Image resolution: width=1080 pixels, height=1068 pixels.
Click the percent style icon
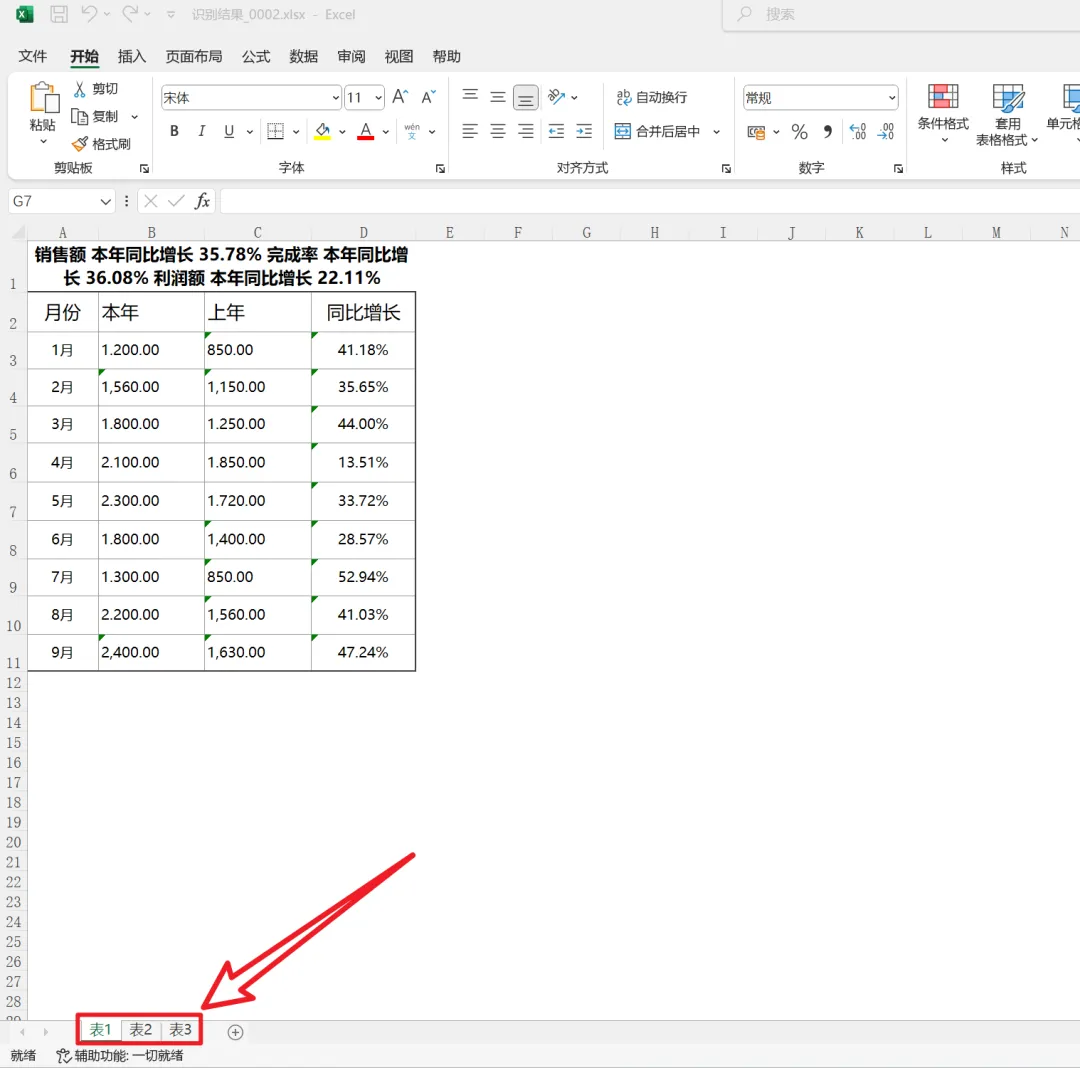click(x=800, y=132)
